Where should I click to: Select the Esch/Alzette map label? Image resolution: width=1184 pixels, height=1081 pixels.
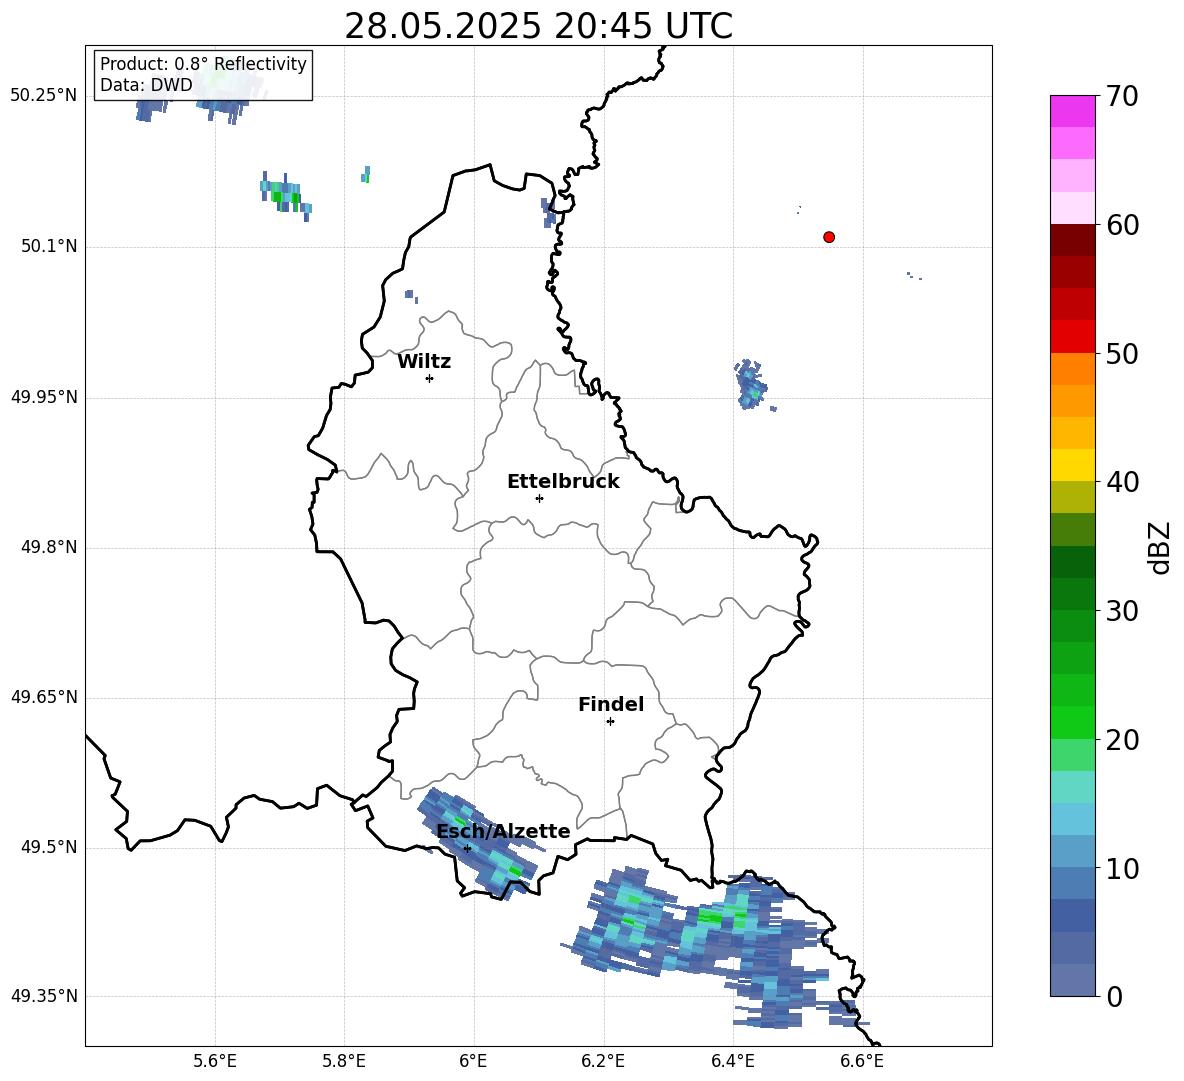[x=503, y=831]
